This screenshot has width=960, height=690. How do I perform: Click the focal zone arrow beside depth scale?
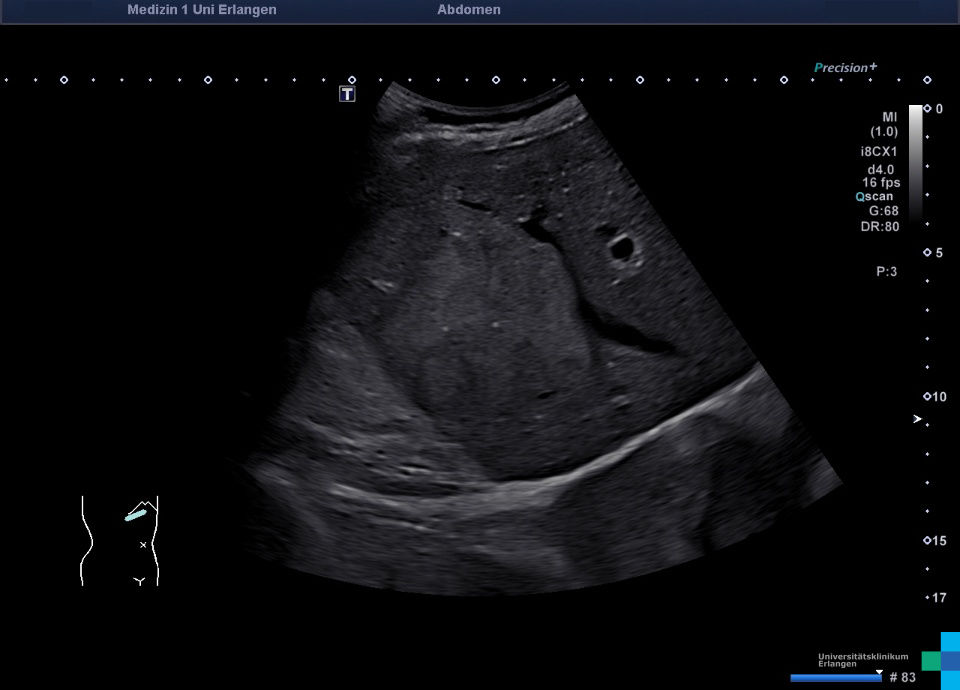916,420
